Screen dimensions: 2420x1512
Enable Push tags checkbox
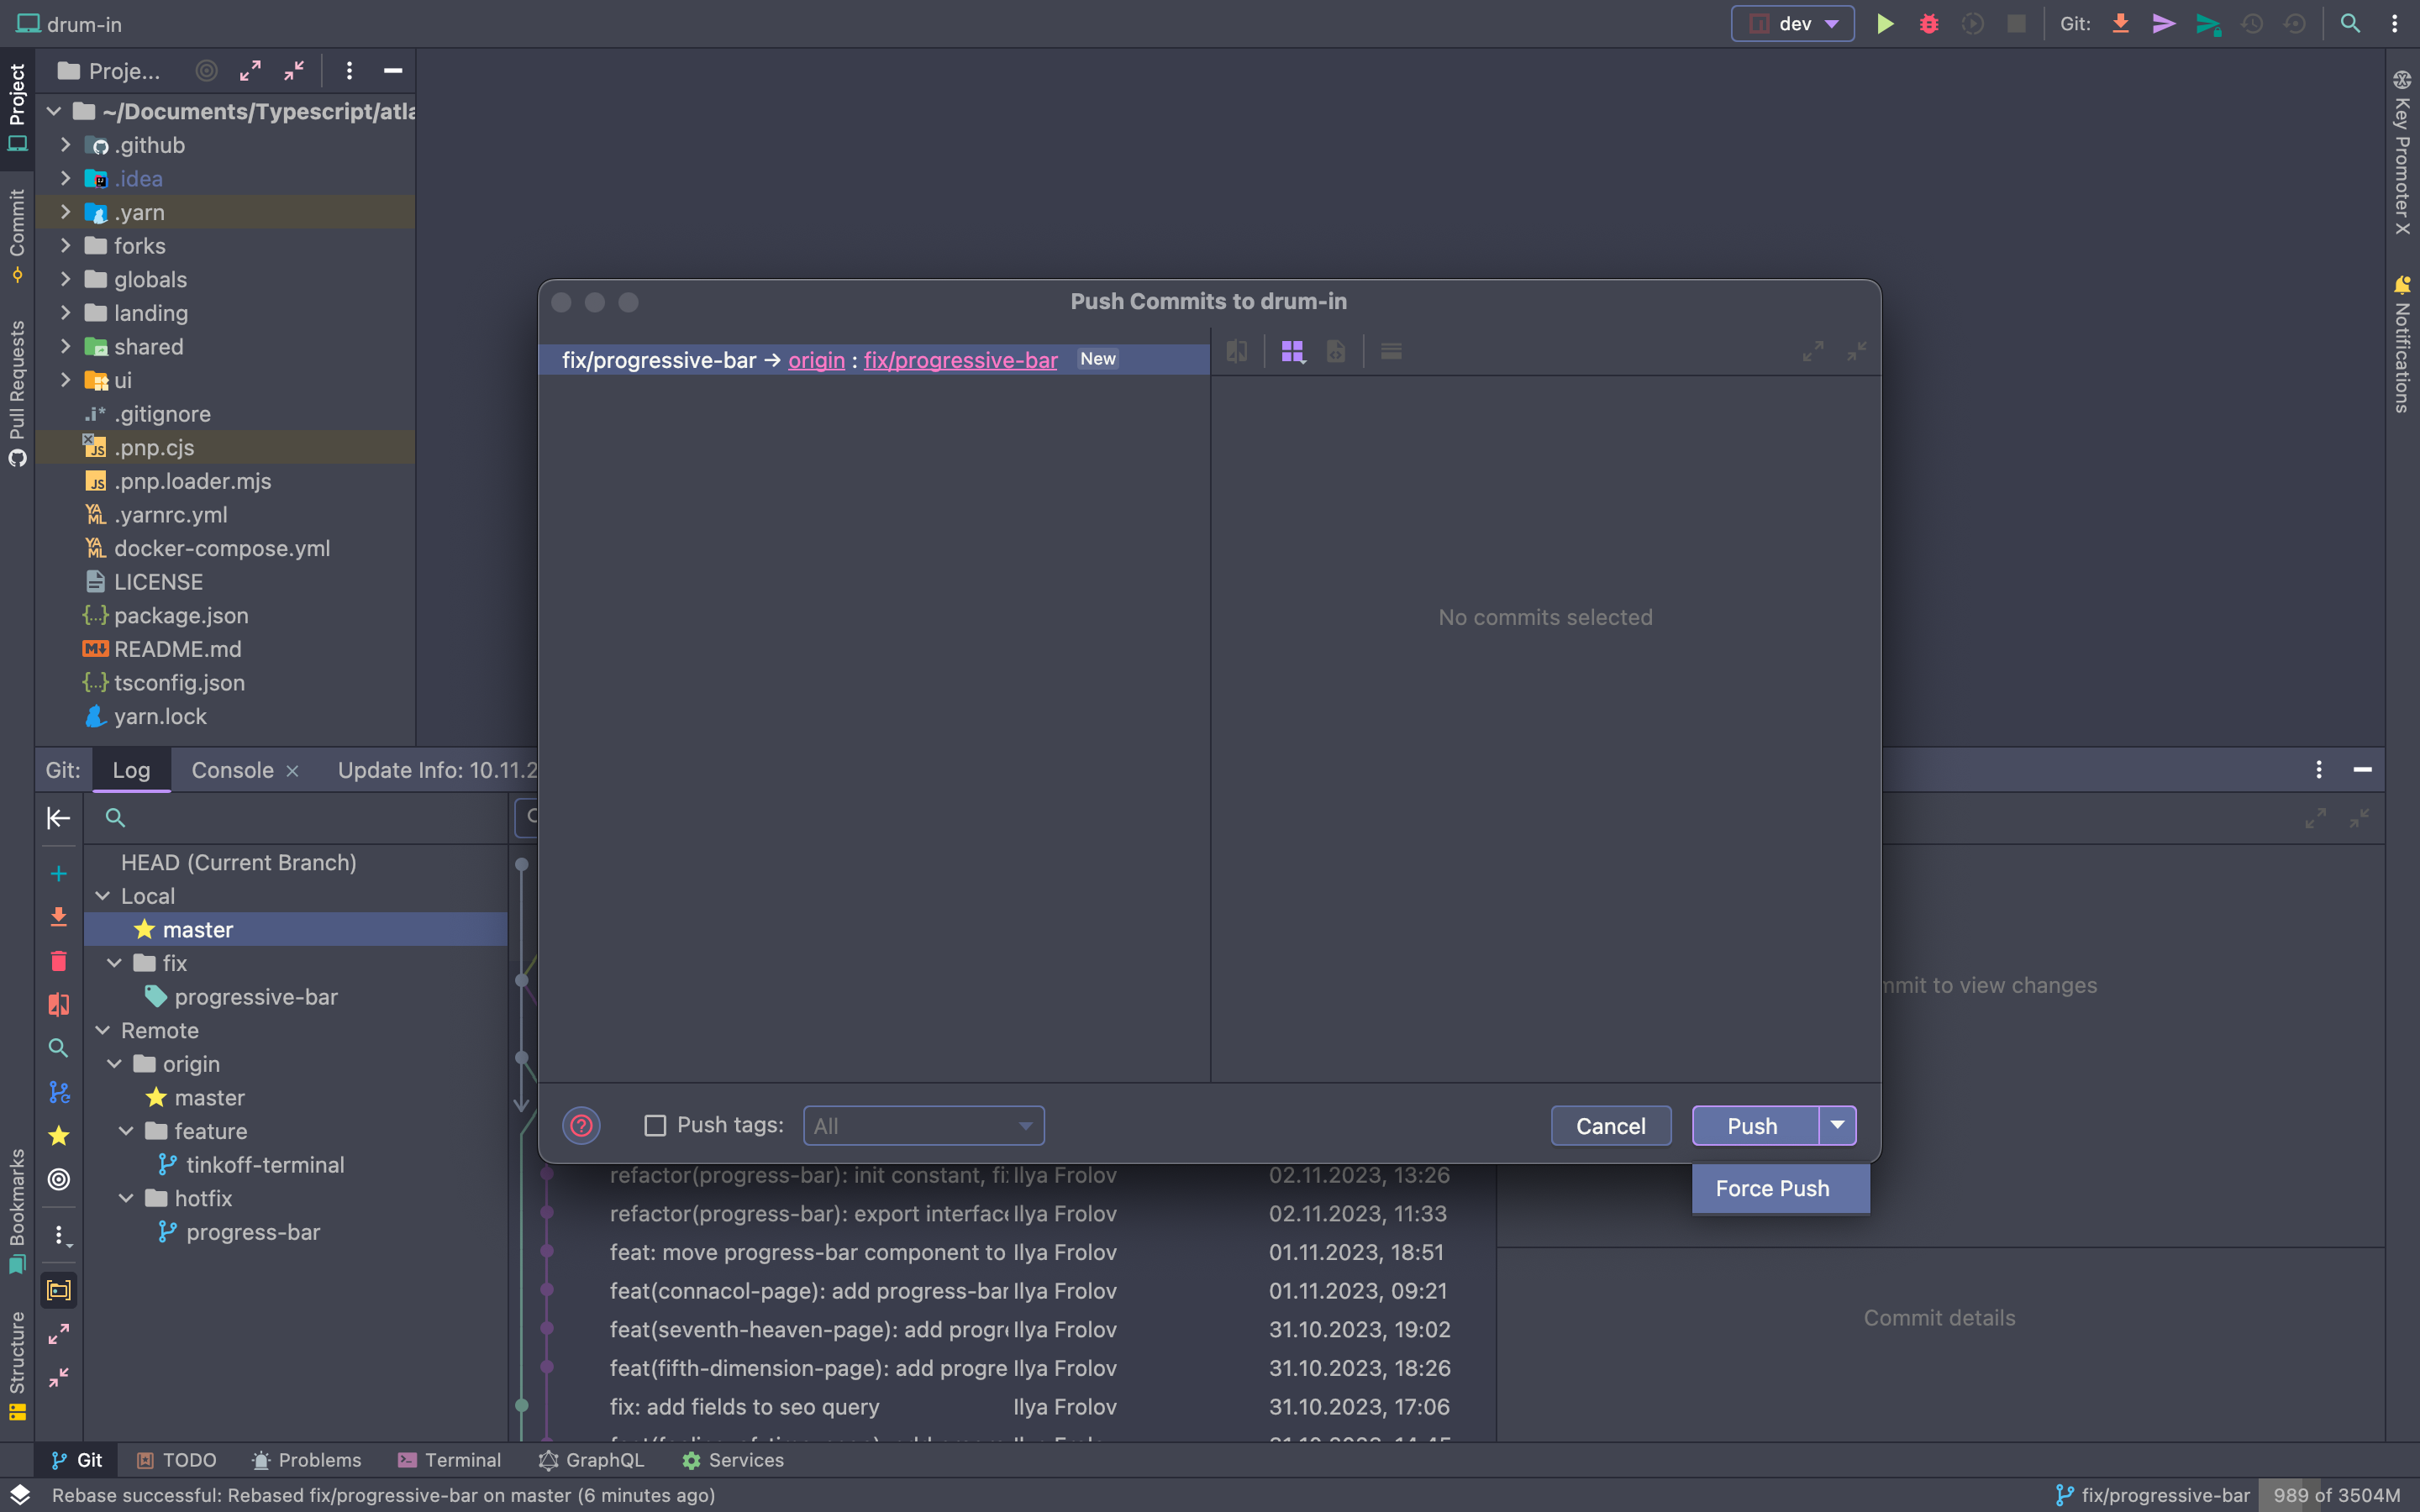[x=655, y=1126]
